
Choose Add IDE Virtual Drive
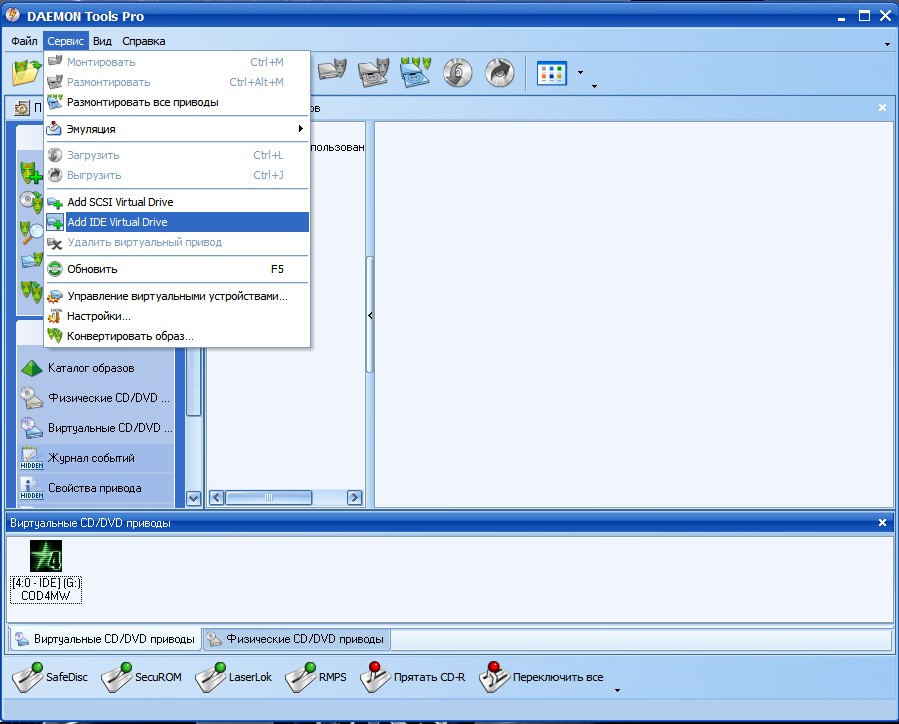(177, 222)
